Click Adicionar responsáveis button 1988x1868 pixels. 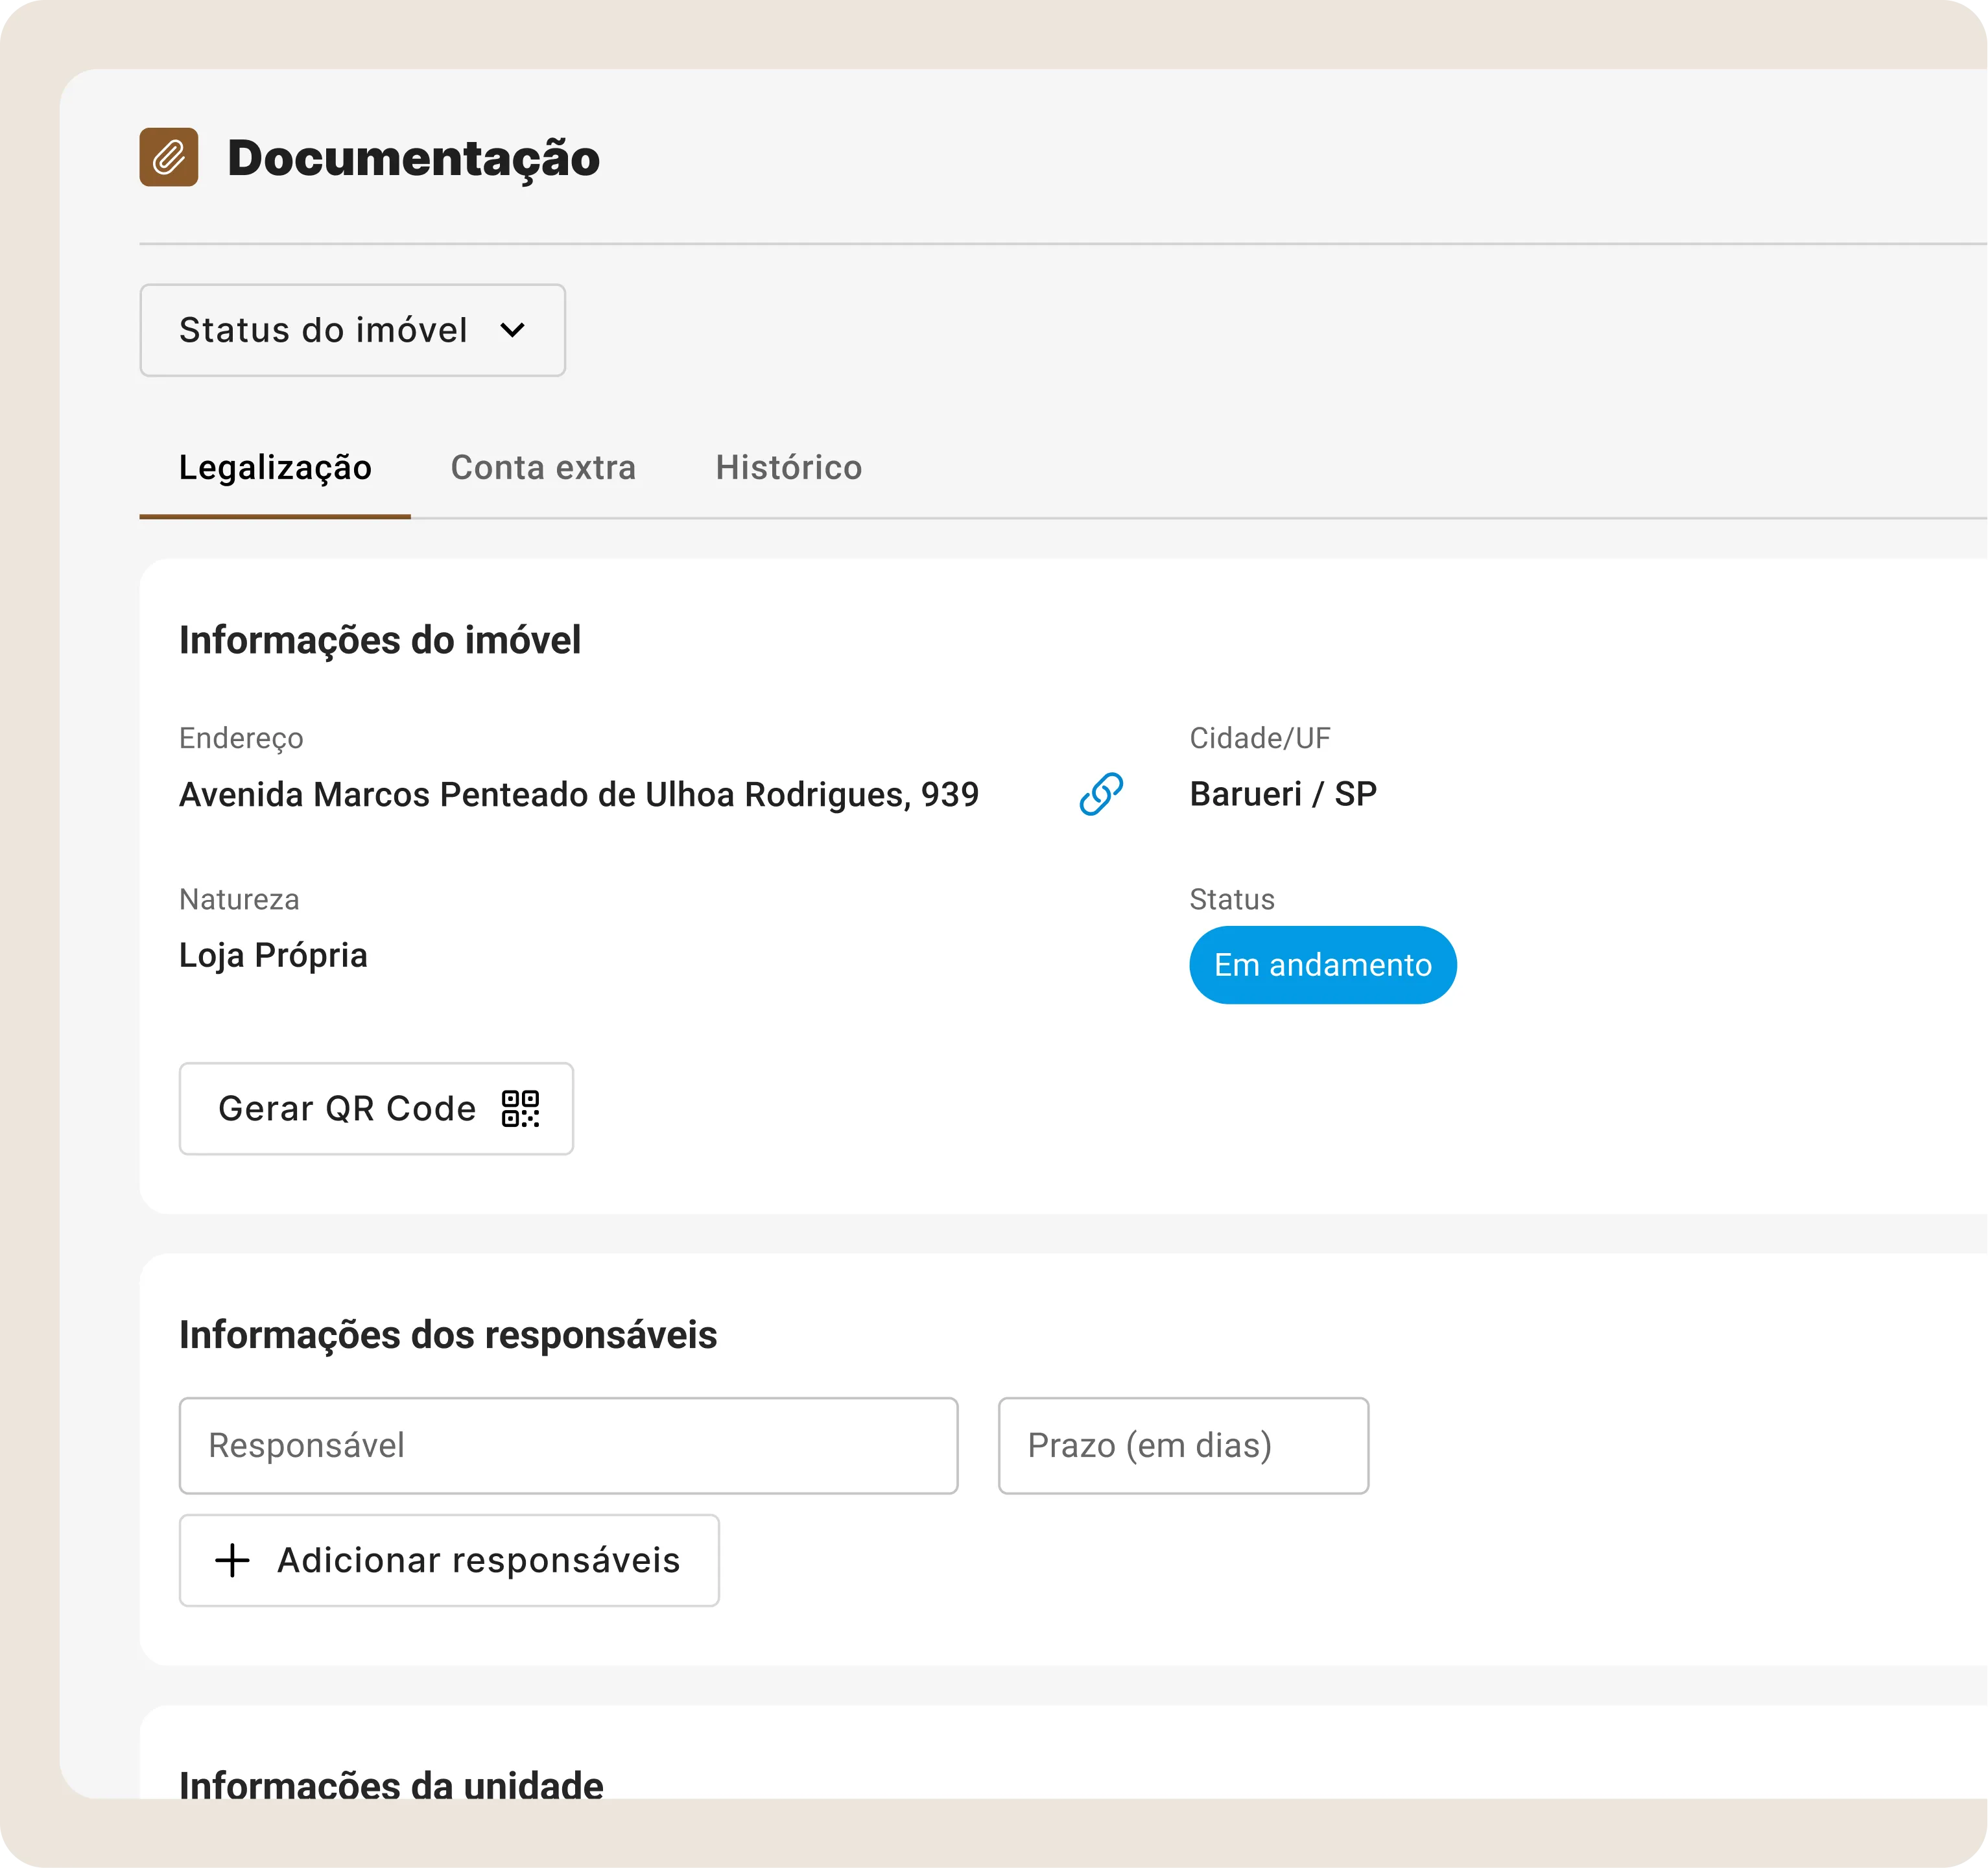tap(449, 1560)
